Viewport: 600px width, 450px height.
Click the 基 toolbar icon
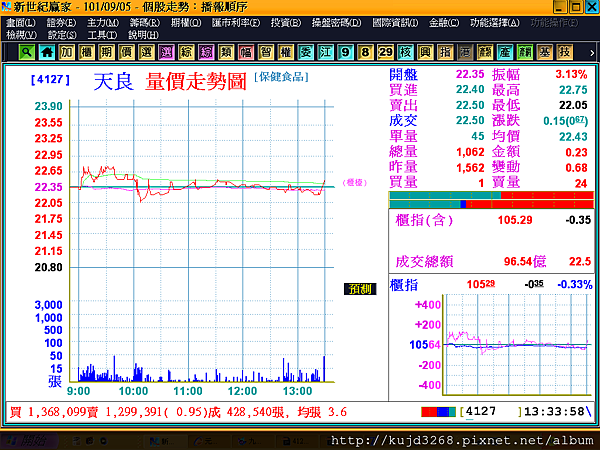tap(544, 52)
